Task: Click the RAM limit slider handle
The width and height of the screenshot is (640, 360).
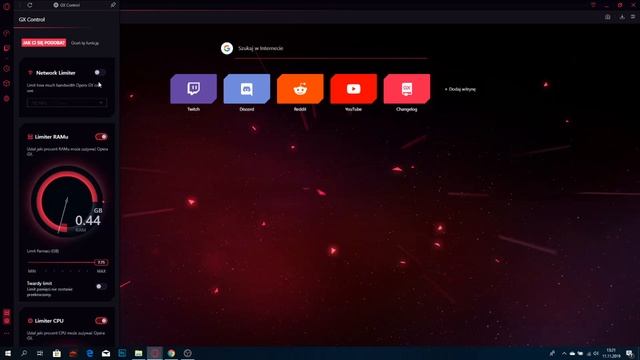Action: [101, 262]
